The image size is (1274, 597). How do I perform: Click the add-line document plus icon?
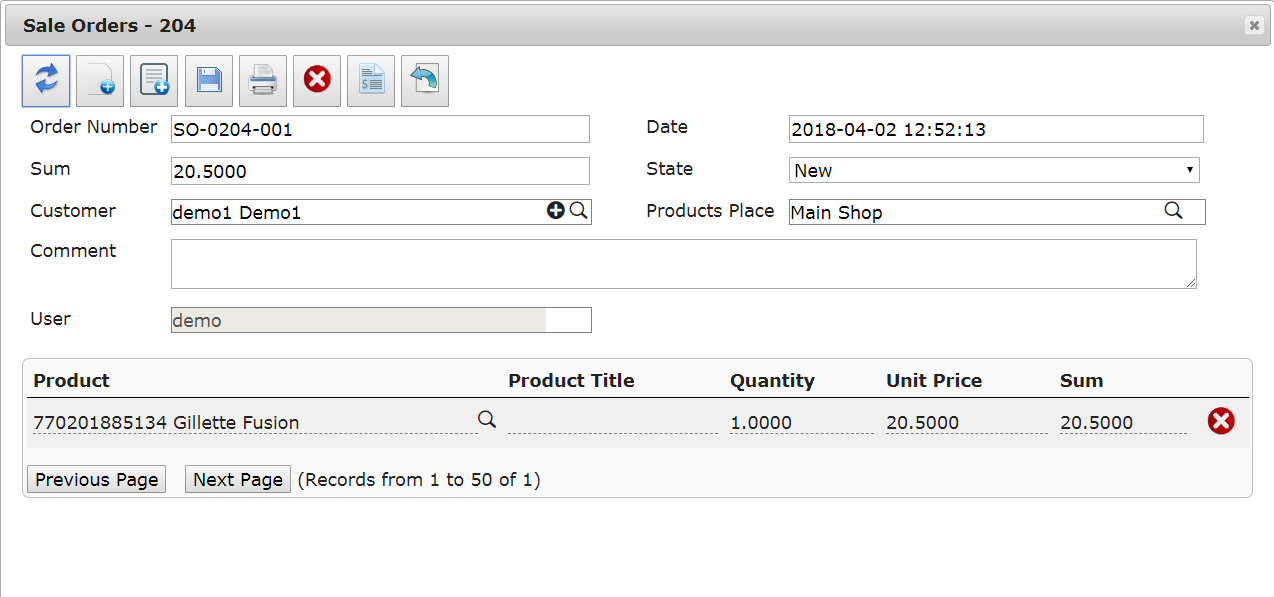pos(154,81)
